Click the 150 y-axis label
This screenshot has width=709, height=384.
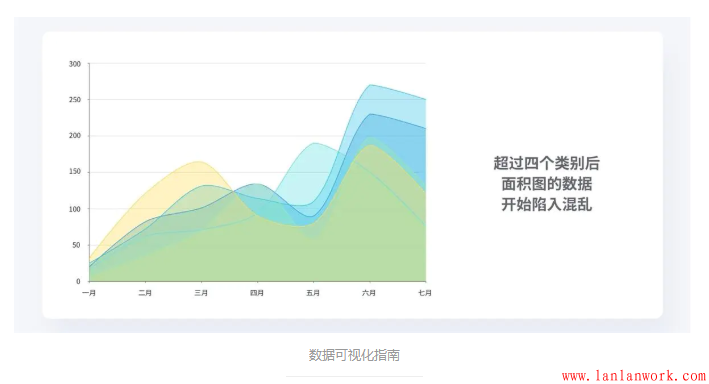point(75,171)
